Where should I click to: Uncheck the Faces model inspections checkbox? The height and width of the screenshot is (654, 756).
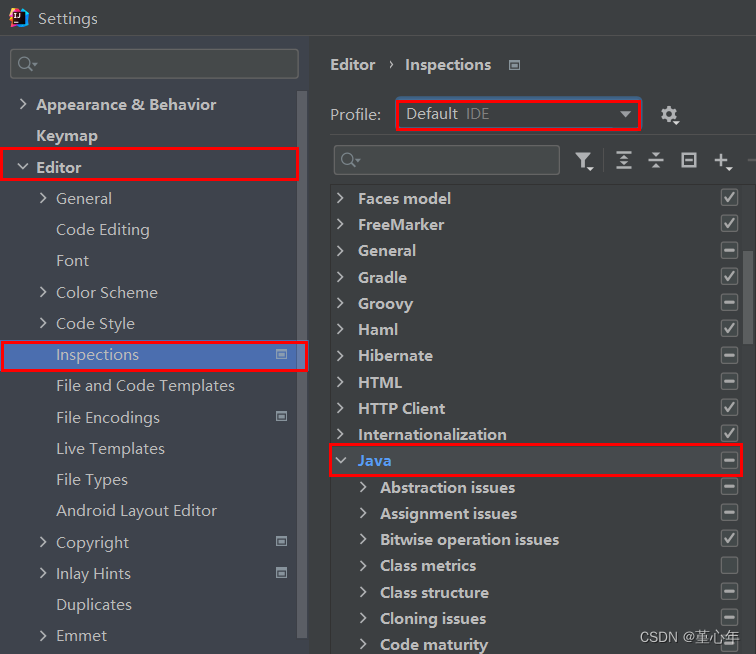[x=729, y=197]
